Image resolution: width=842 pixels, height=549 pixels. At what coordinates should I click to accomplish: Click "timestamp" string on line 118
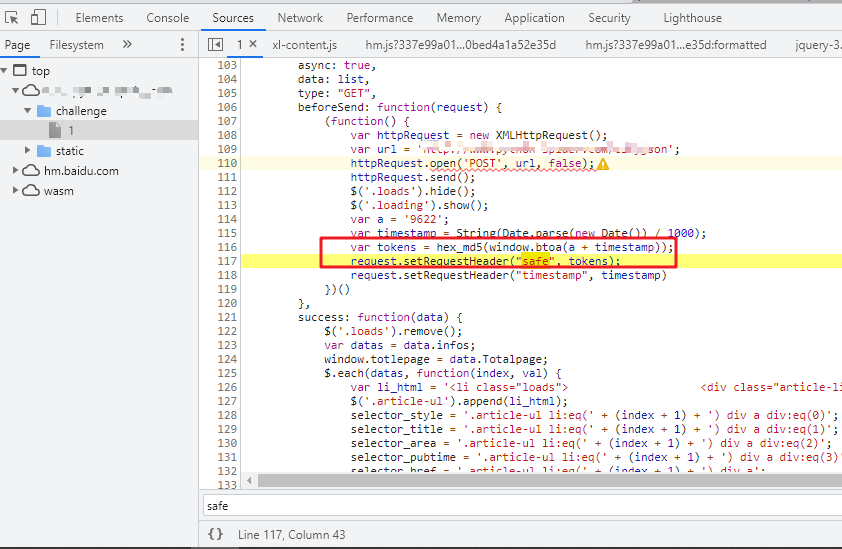[x=551, y=275]
